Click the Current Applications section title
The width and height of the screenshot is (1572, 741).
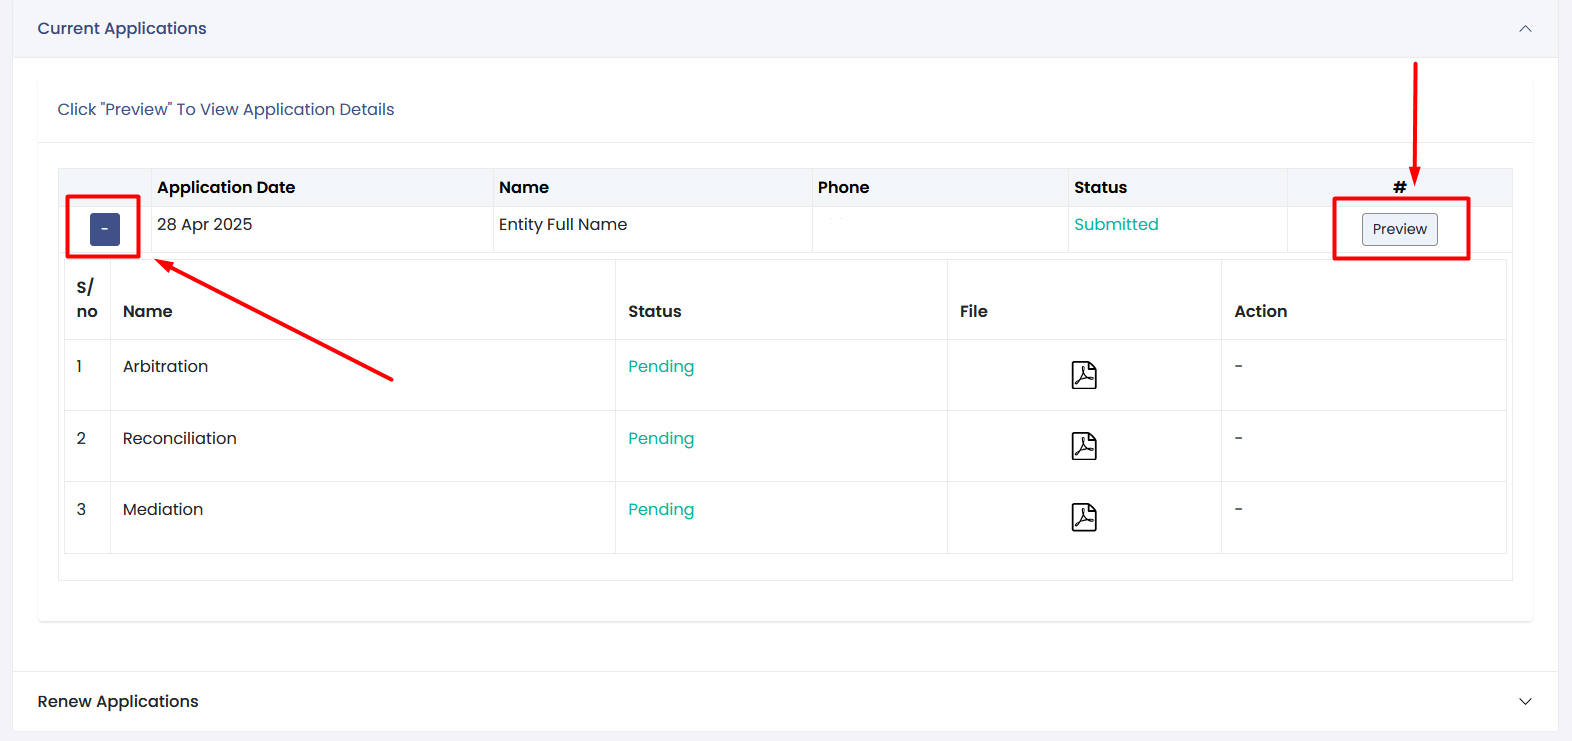[122, 29]
